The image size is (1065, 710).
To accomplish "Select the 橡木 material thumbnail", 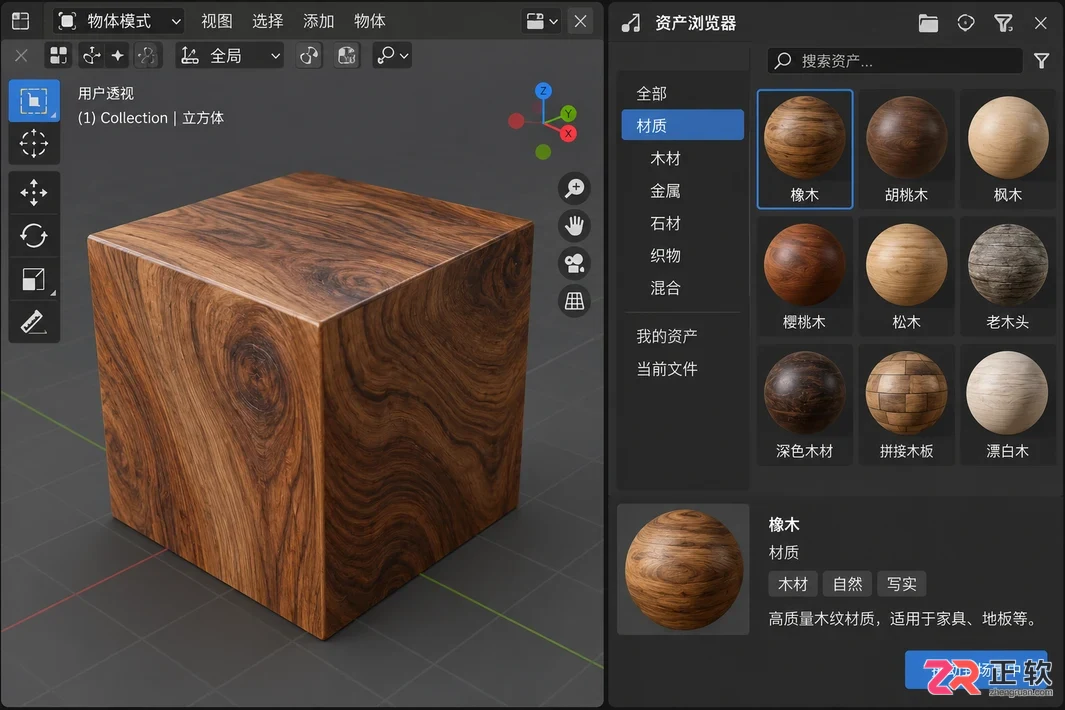I will coord(805,149).
